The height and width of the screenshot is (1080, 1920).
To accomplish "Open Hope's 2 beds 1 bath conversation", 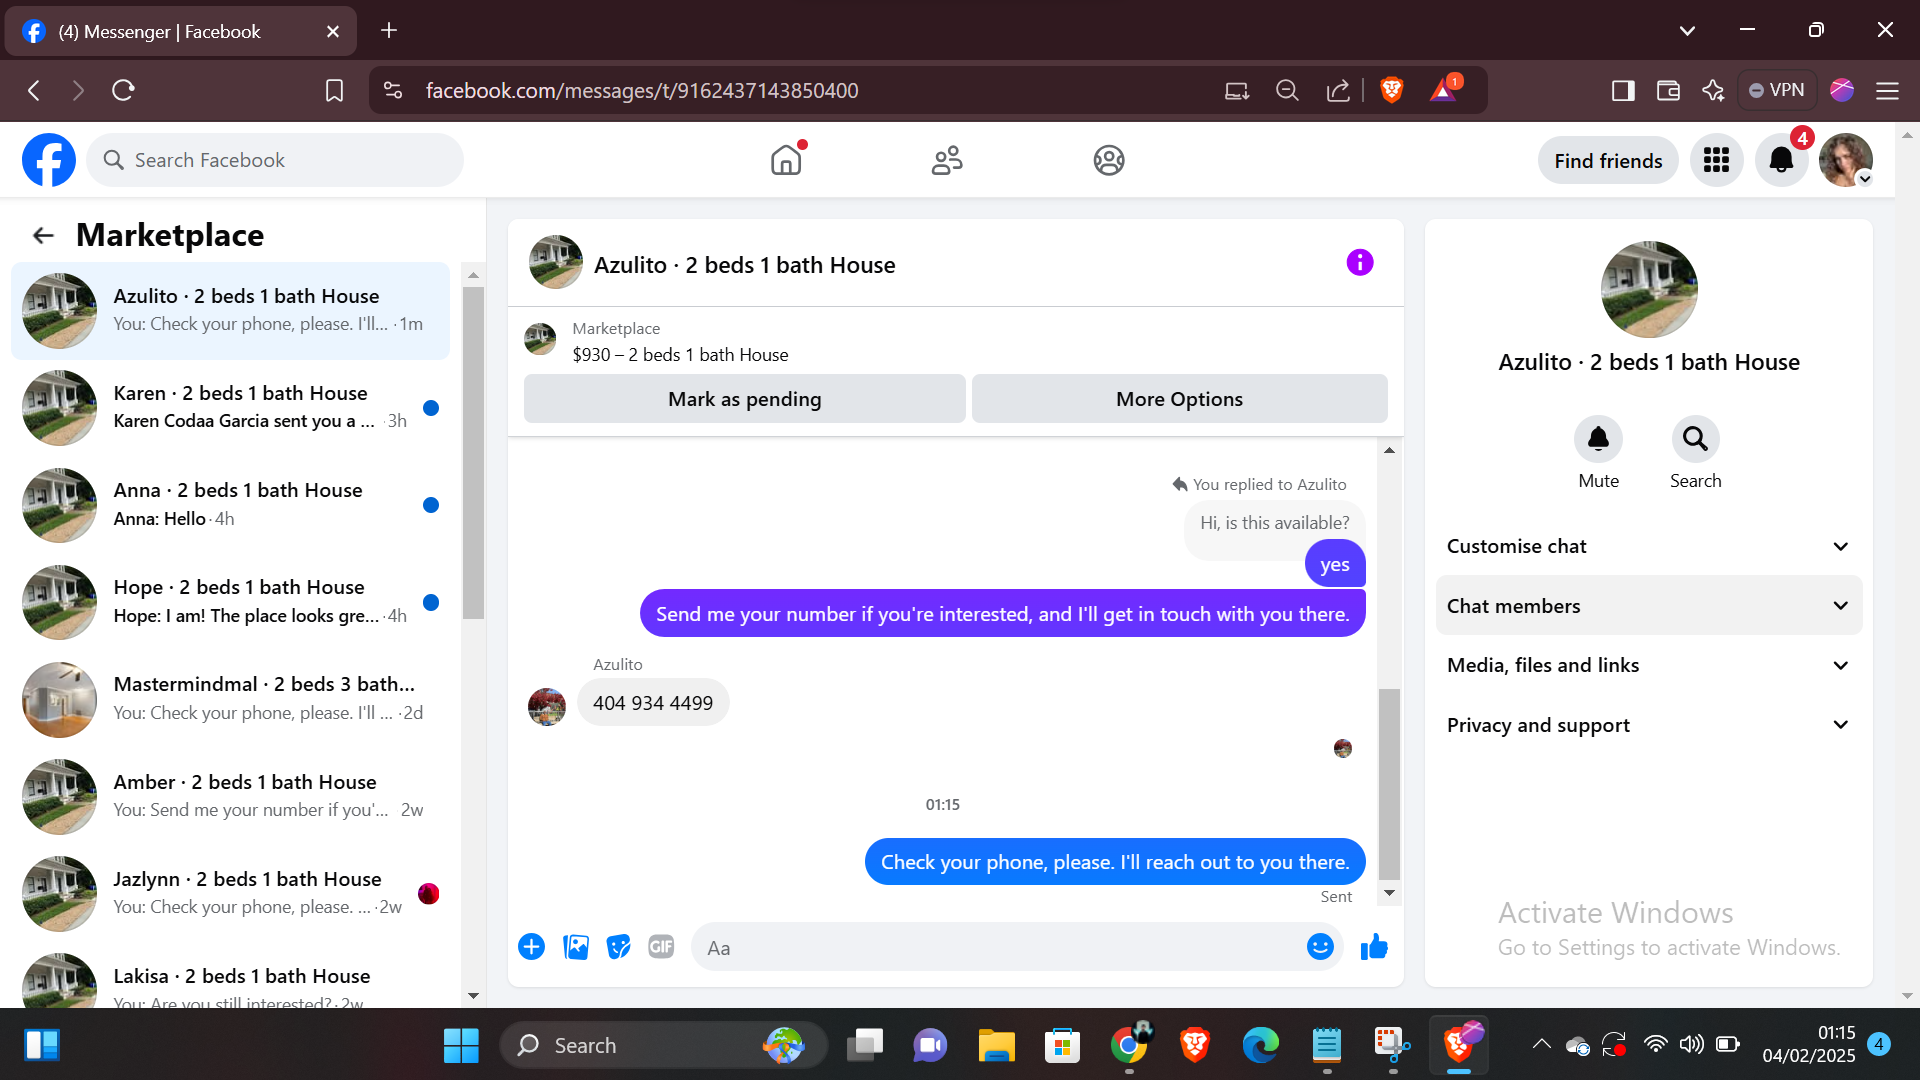I will point(230,602).
